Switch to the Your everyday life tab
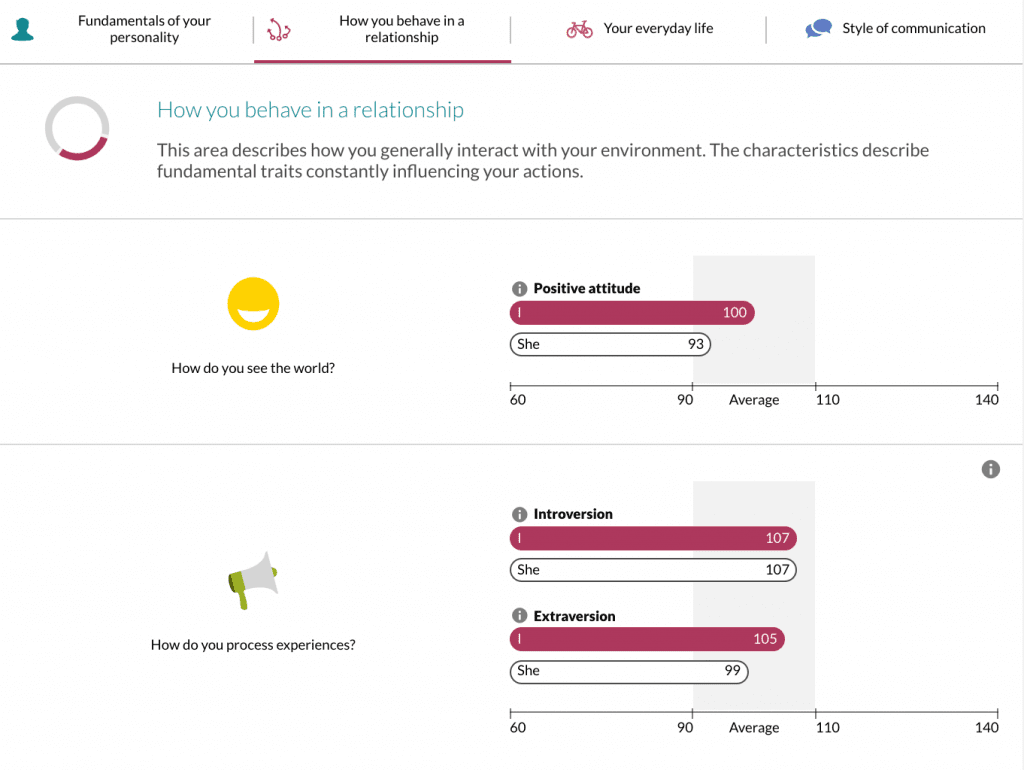This screenshot has height=770, width=1024. pos(658,29)
